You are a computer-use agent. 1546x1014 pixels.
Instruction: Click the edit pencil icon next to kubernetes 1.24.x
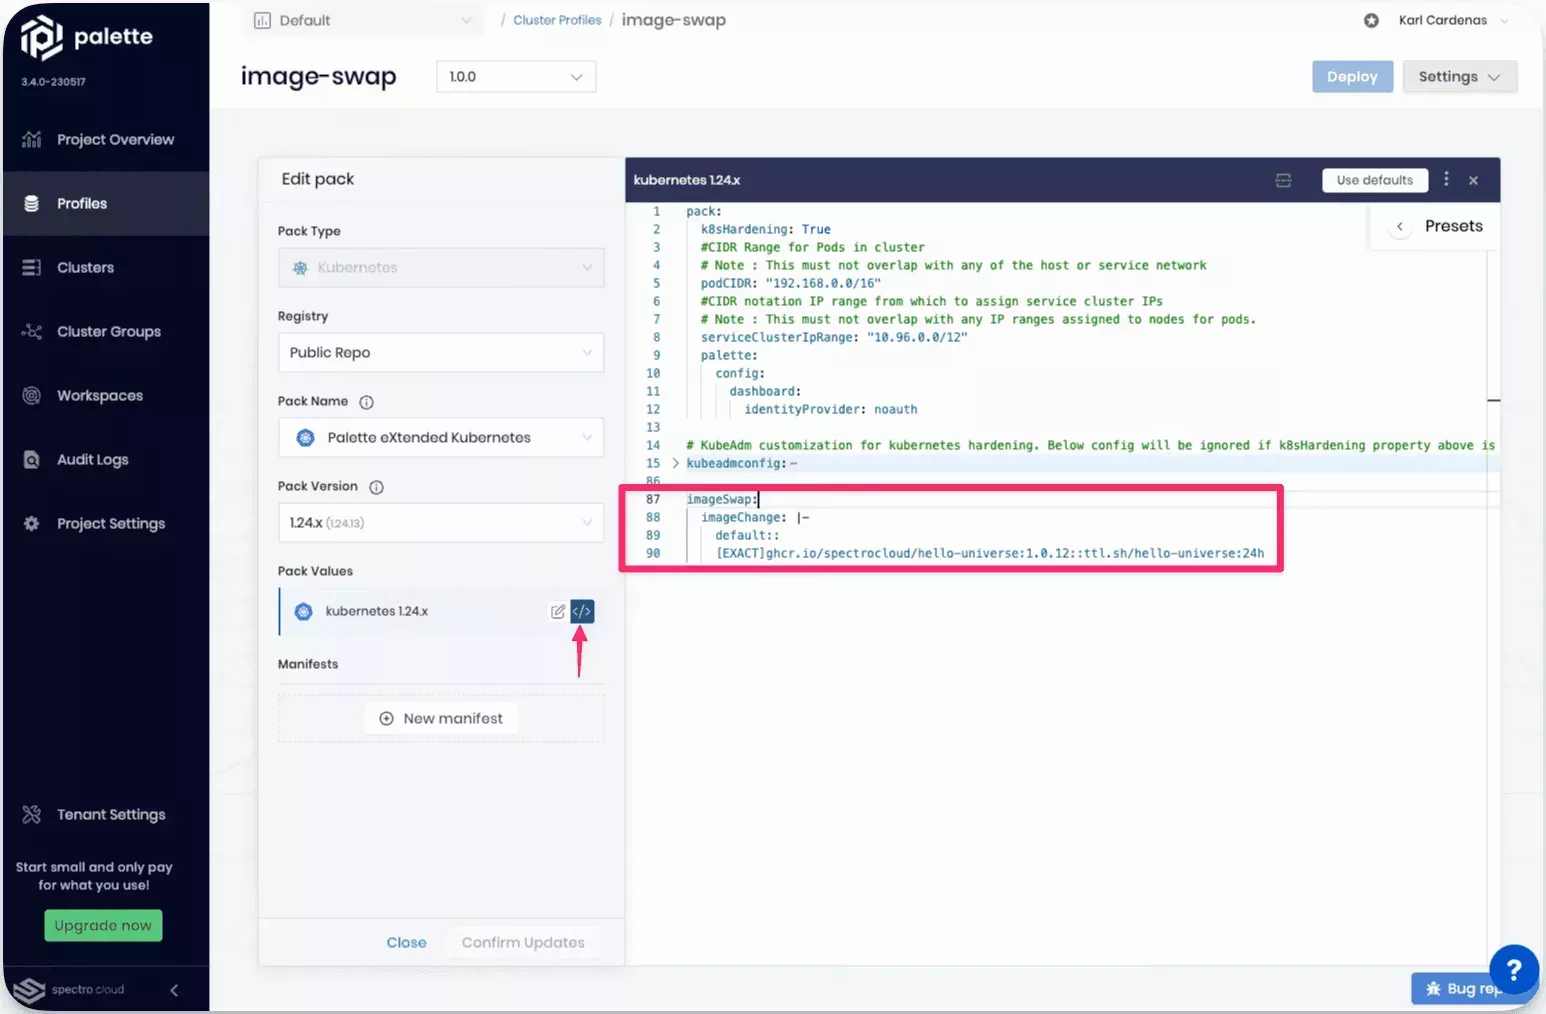pos(558,611)
